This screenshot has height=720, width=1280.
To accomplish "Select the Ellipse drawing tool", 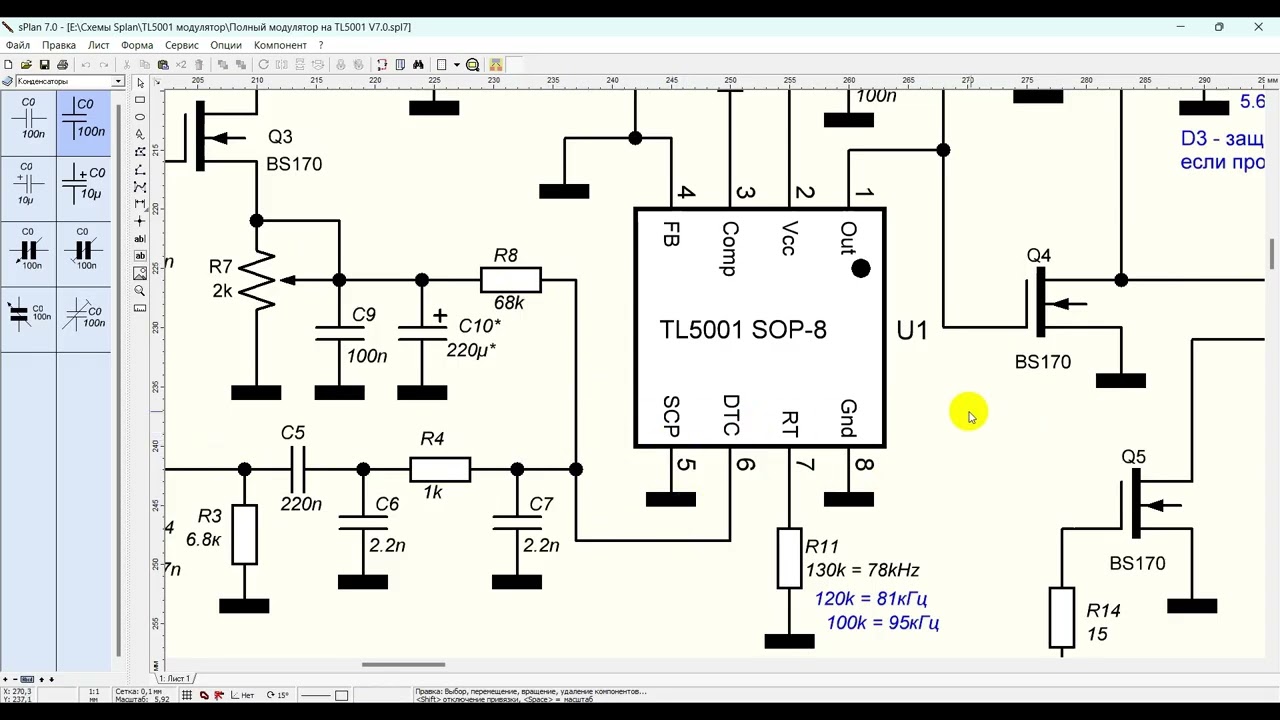I will [x=140, y=117].
